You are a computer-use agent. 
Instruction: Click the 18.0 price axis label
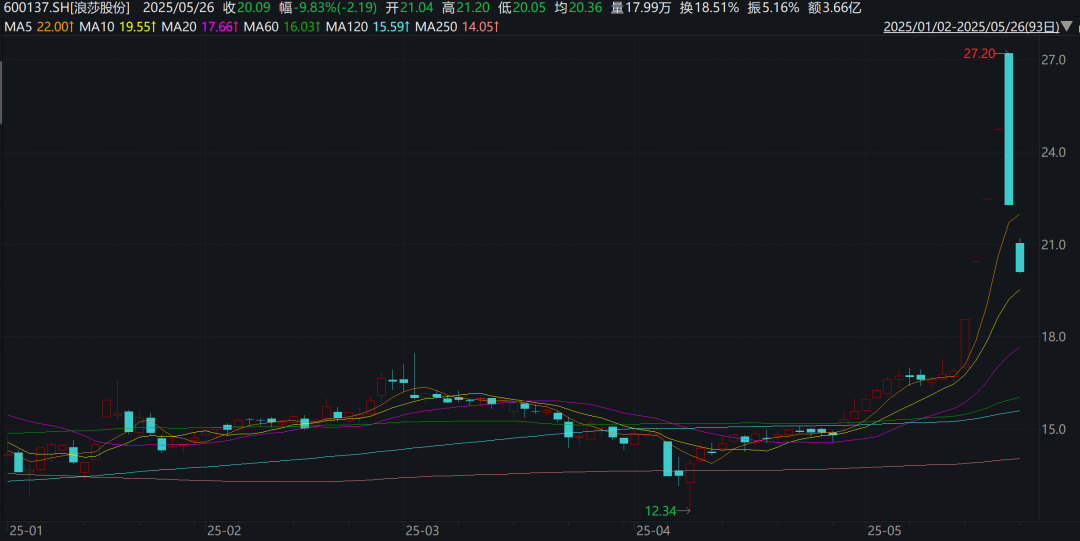coord(1053,337)
